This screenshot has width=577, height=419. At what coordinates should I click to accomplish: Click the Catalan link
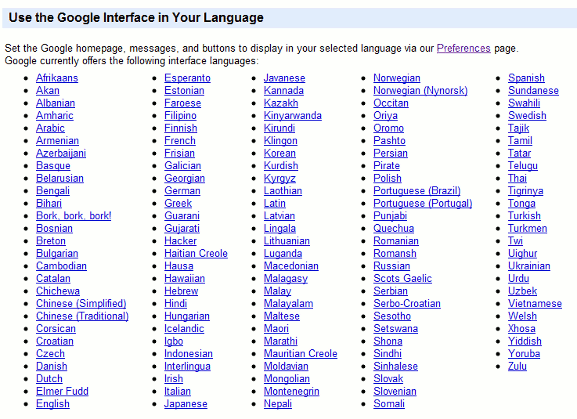click(x=53, y=278)
